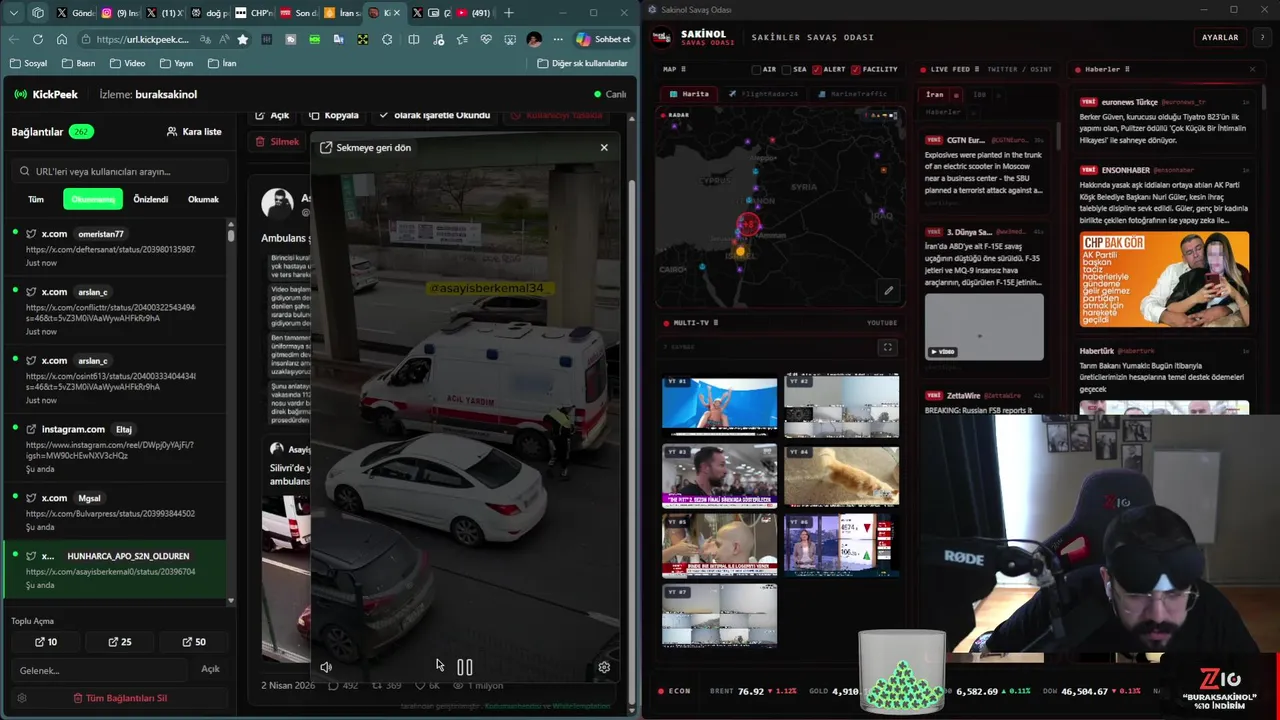Open the Yayın bookmarks folder
1280x720 pixels.
pyautogui.click(x=176, y=63)
